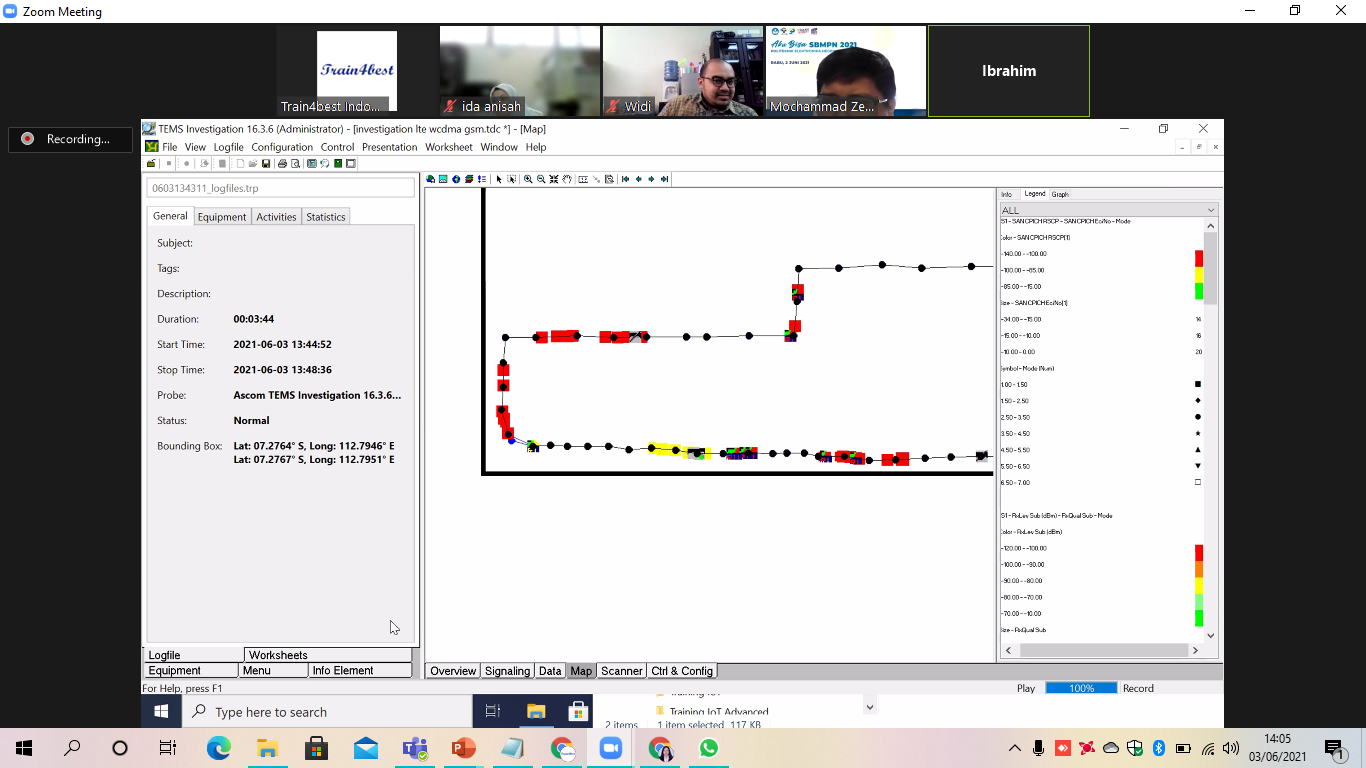Click the logfile name field
Screen dimensions: 1366x768
tap(280, 188)
